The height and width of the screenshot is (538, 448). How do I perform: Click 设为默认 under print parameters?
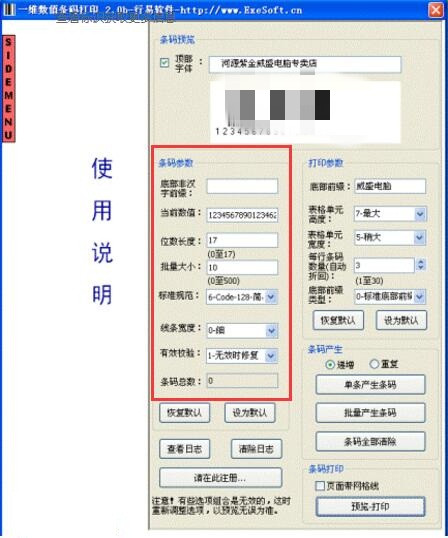pyautogui.click(x=401, y=320)
